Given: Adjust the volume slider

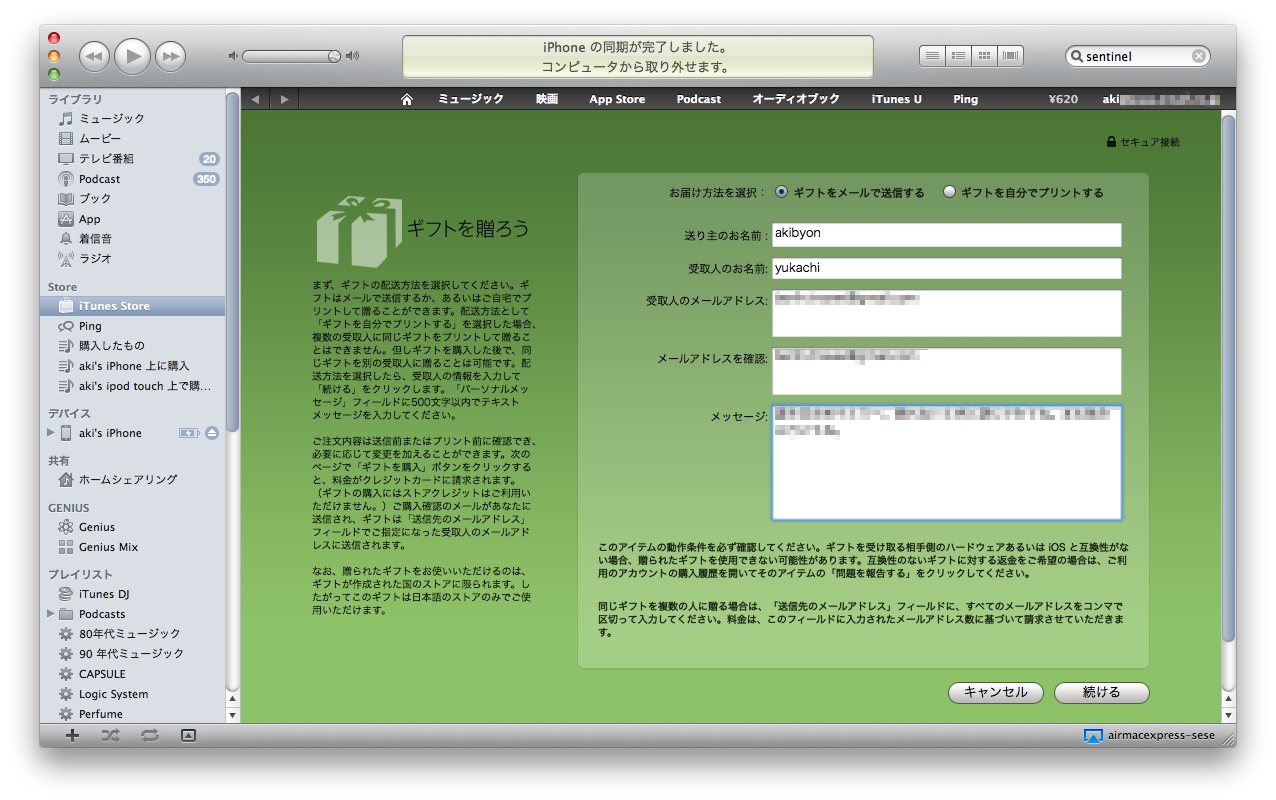Looking at the screenshot, I should click(x=292, y=56).
